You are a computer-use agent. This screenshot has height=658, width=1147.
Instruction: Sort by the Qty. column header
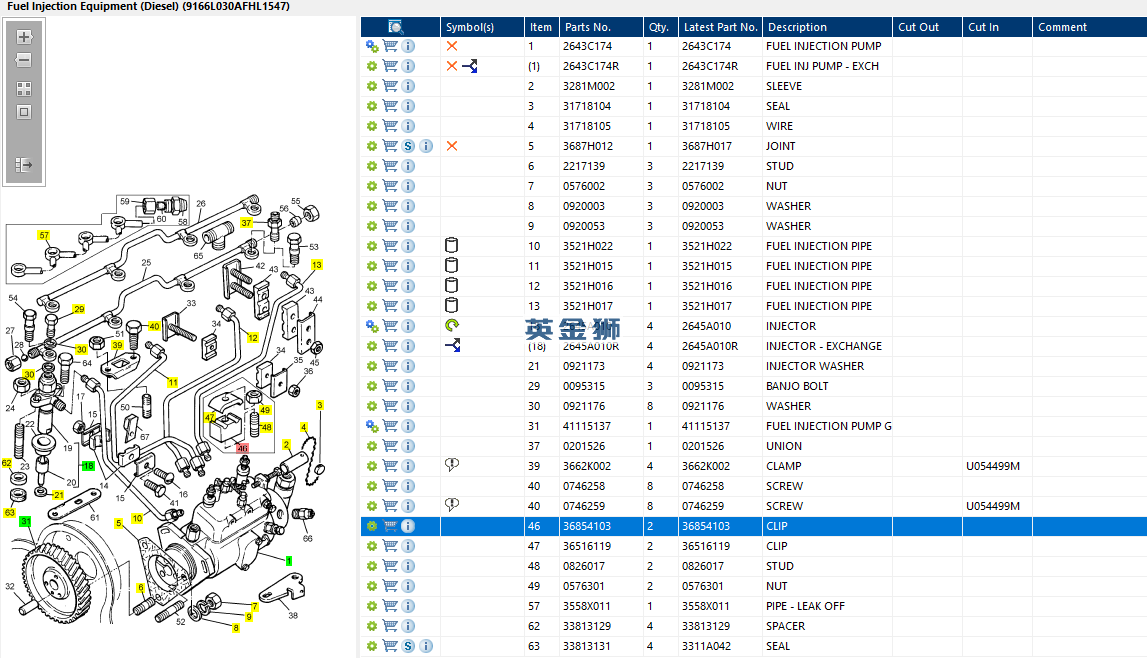click(x=661, y=27)
